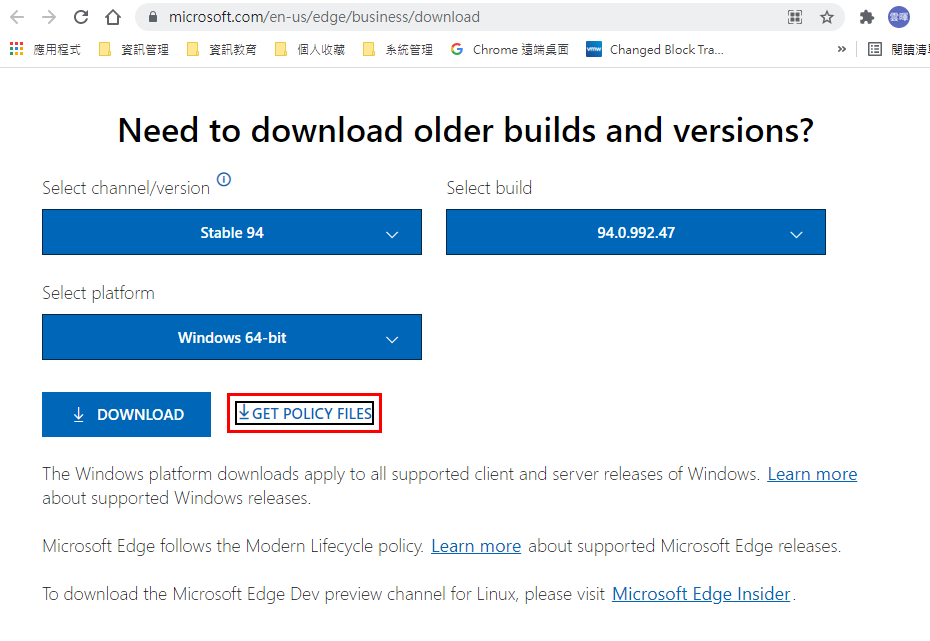This screenshot has height=641, width=930.
Task: Open the Microsoft Edge Insider link
Action: click(701, 594)
